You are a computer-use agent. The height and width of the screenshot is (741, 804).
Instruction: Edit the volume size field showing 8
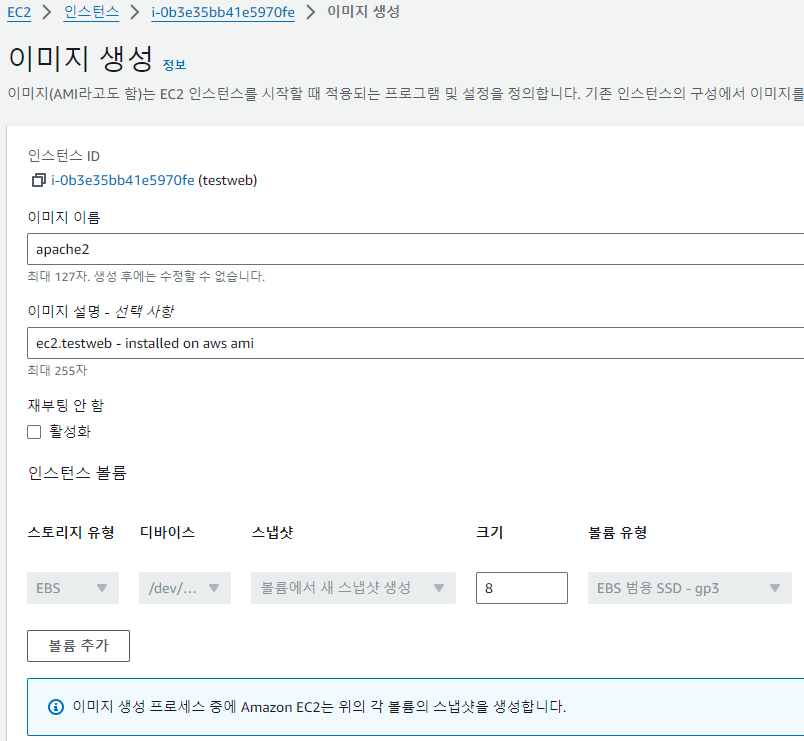pyautogui.click(x=521, y=588)
